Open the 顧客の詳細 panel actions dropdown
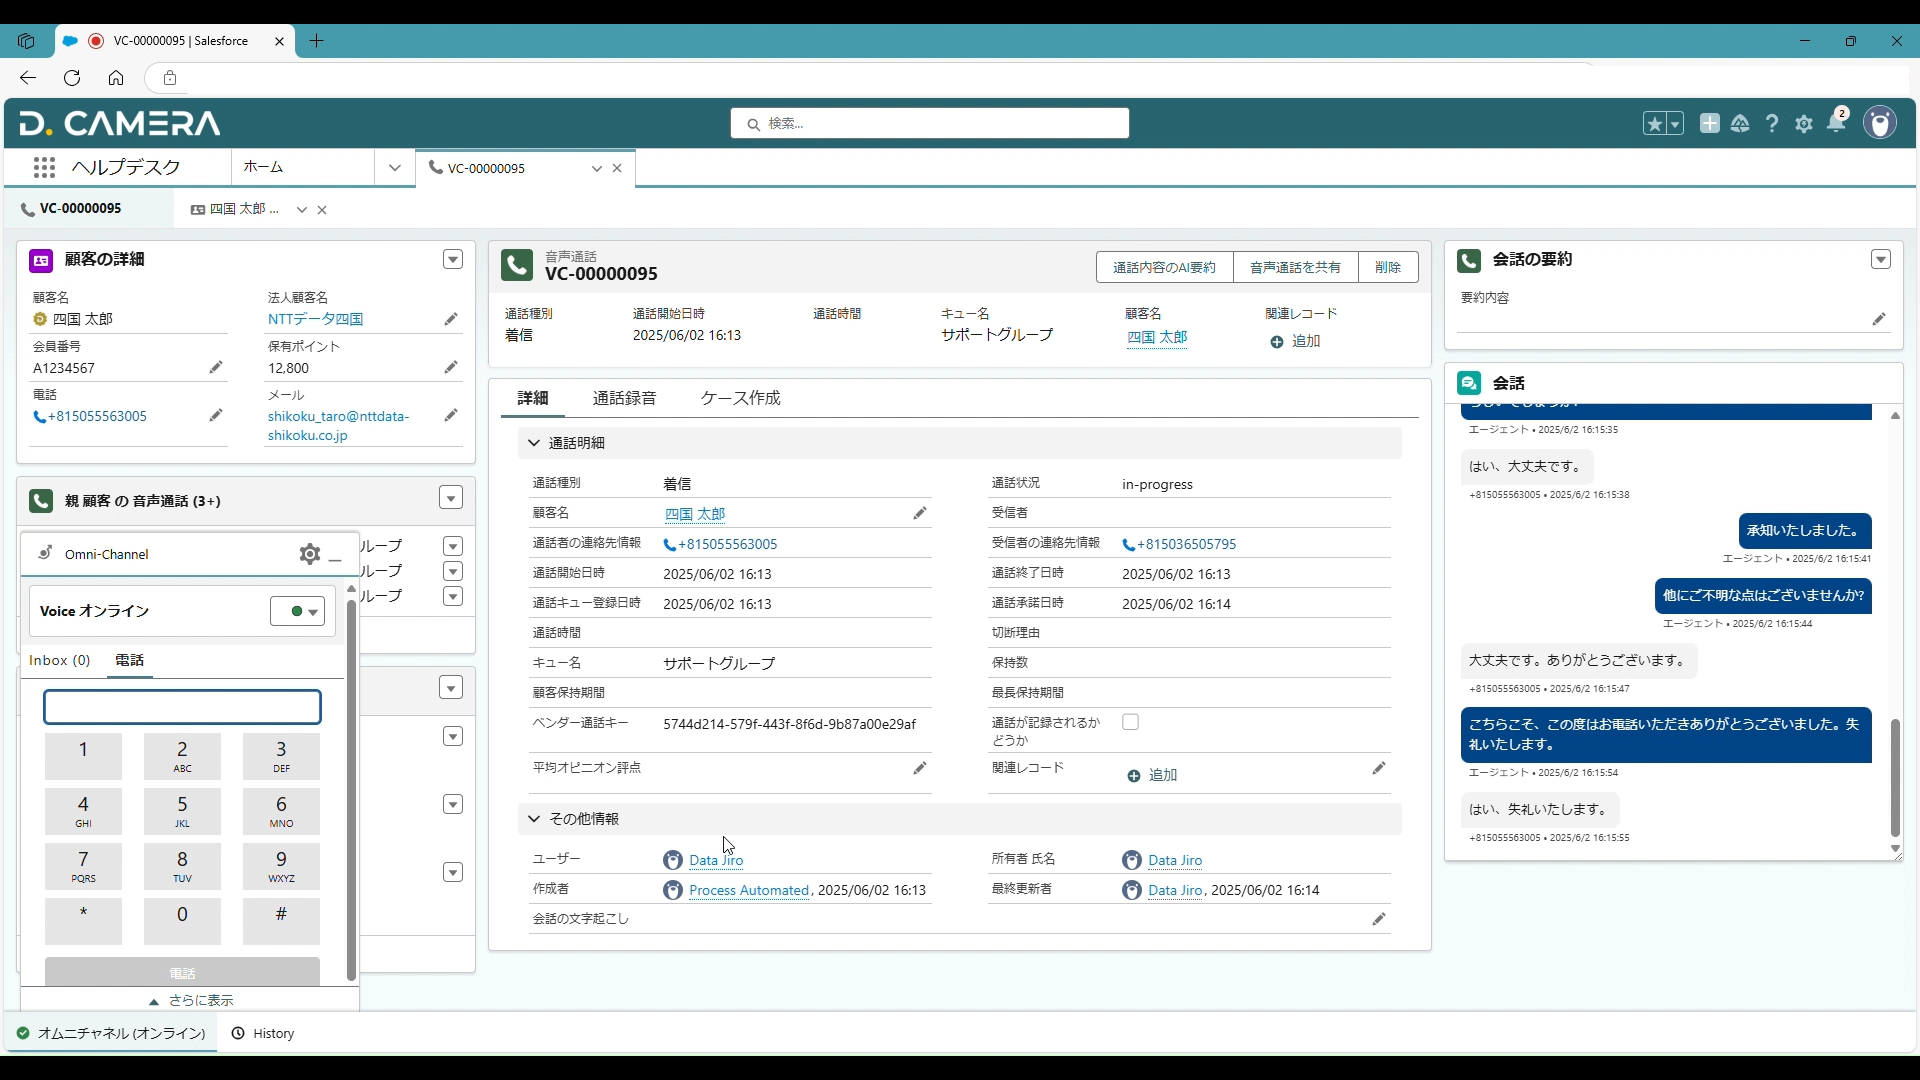The image size is (1920, 1080). 453,259
